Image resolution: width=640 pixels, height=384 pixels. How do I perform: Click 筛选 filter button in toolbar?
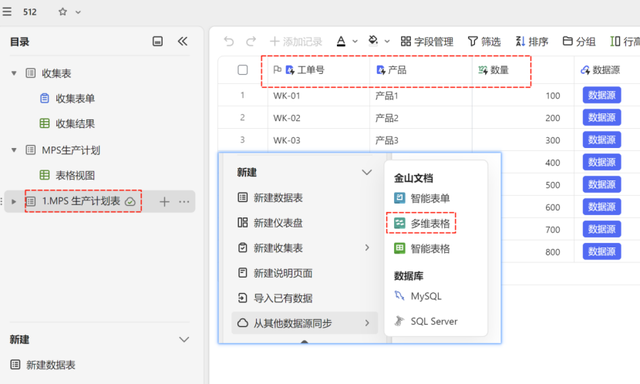click(x=484, y=41)
